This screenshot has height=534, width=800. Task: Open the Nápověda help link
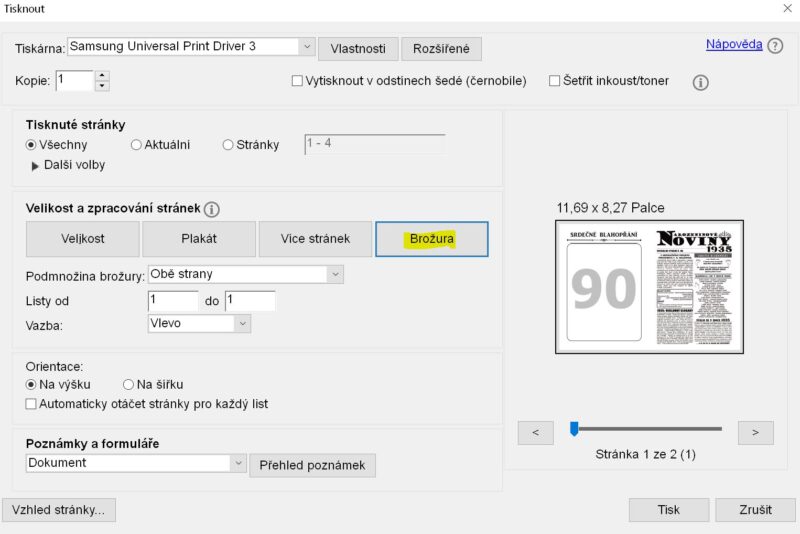(734, 44)
